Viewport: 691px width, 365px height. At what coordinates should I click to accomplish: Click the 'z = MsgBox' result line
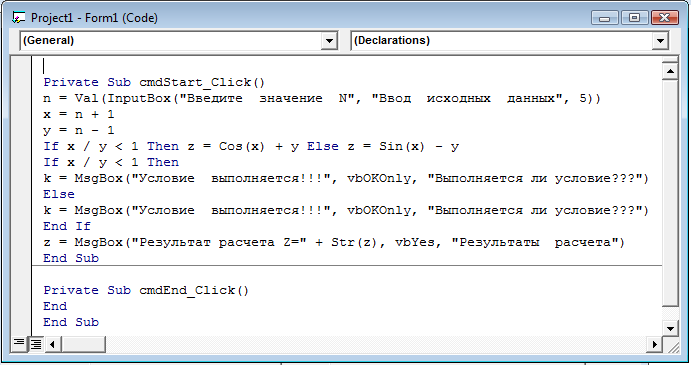point(334,242)
